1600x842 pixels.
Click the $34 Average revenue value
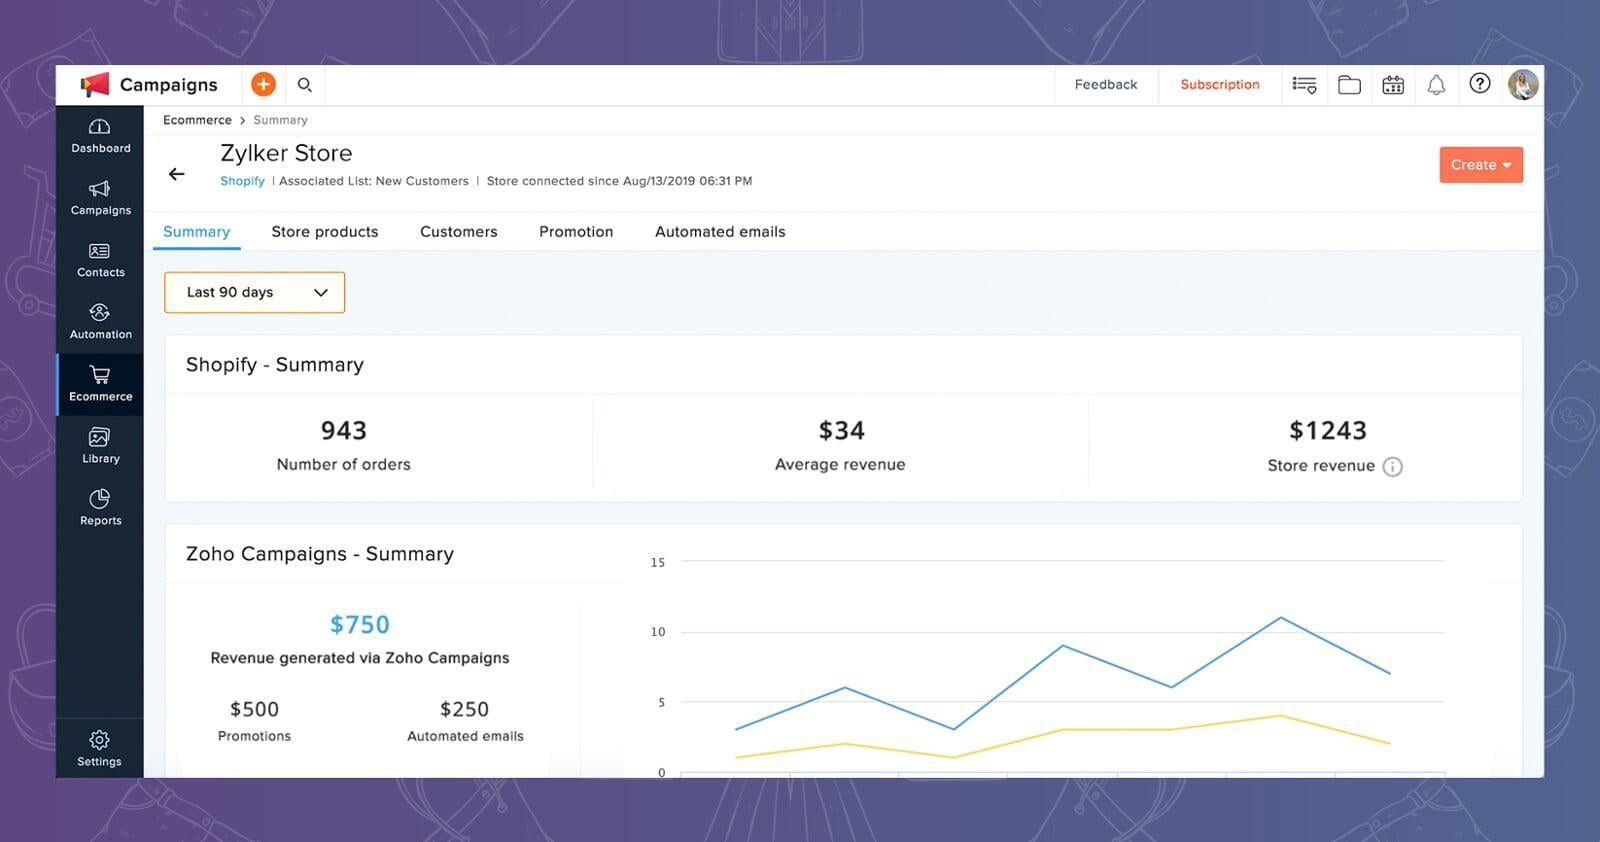[x=841, y=431]
